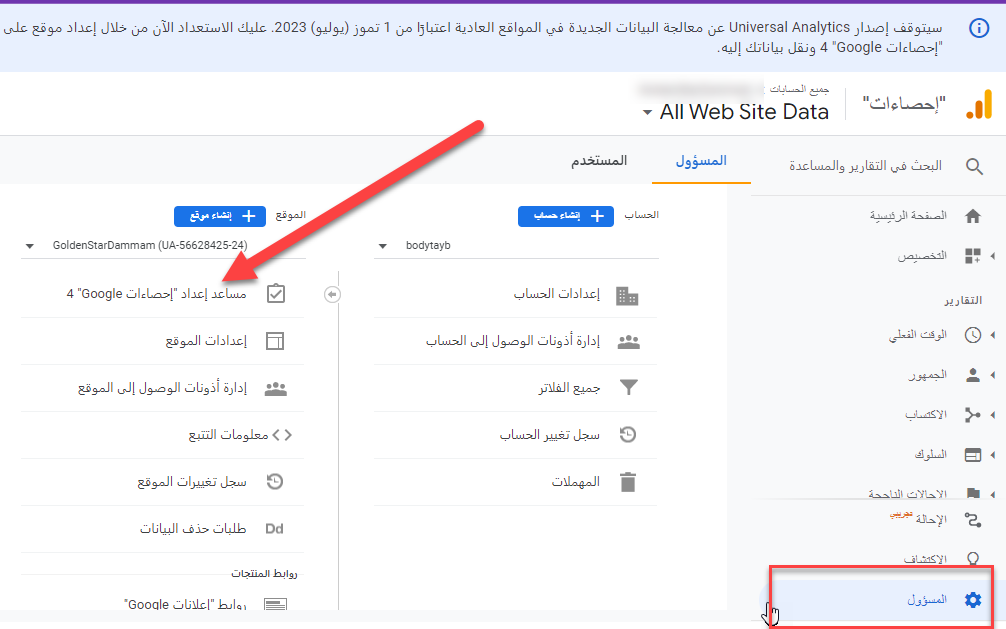Open جميع الفلاتر link
This screenshot has width=1006, height=629.
(x=569, y=388)
